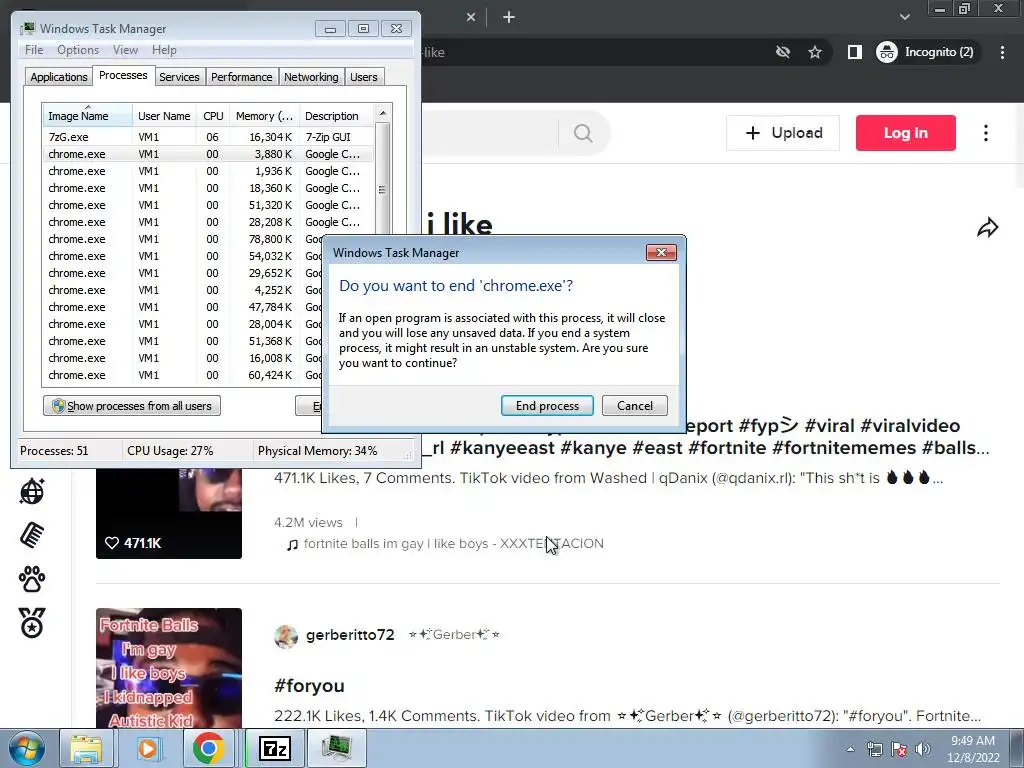Click the medal sidebar icon

[x=31, y=622]
